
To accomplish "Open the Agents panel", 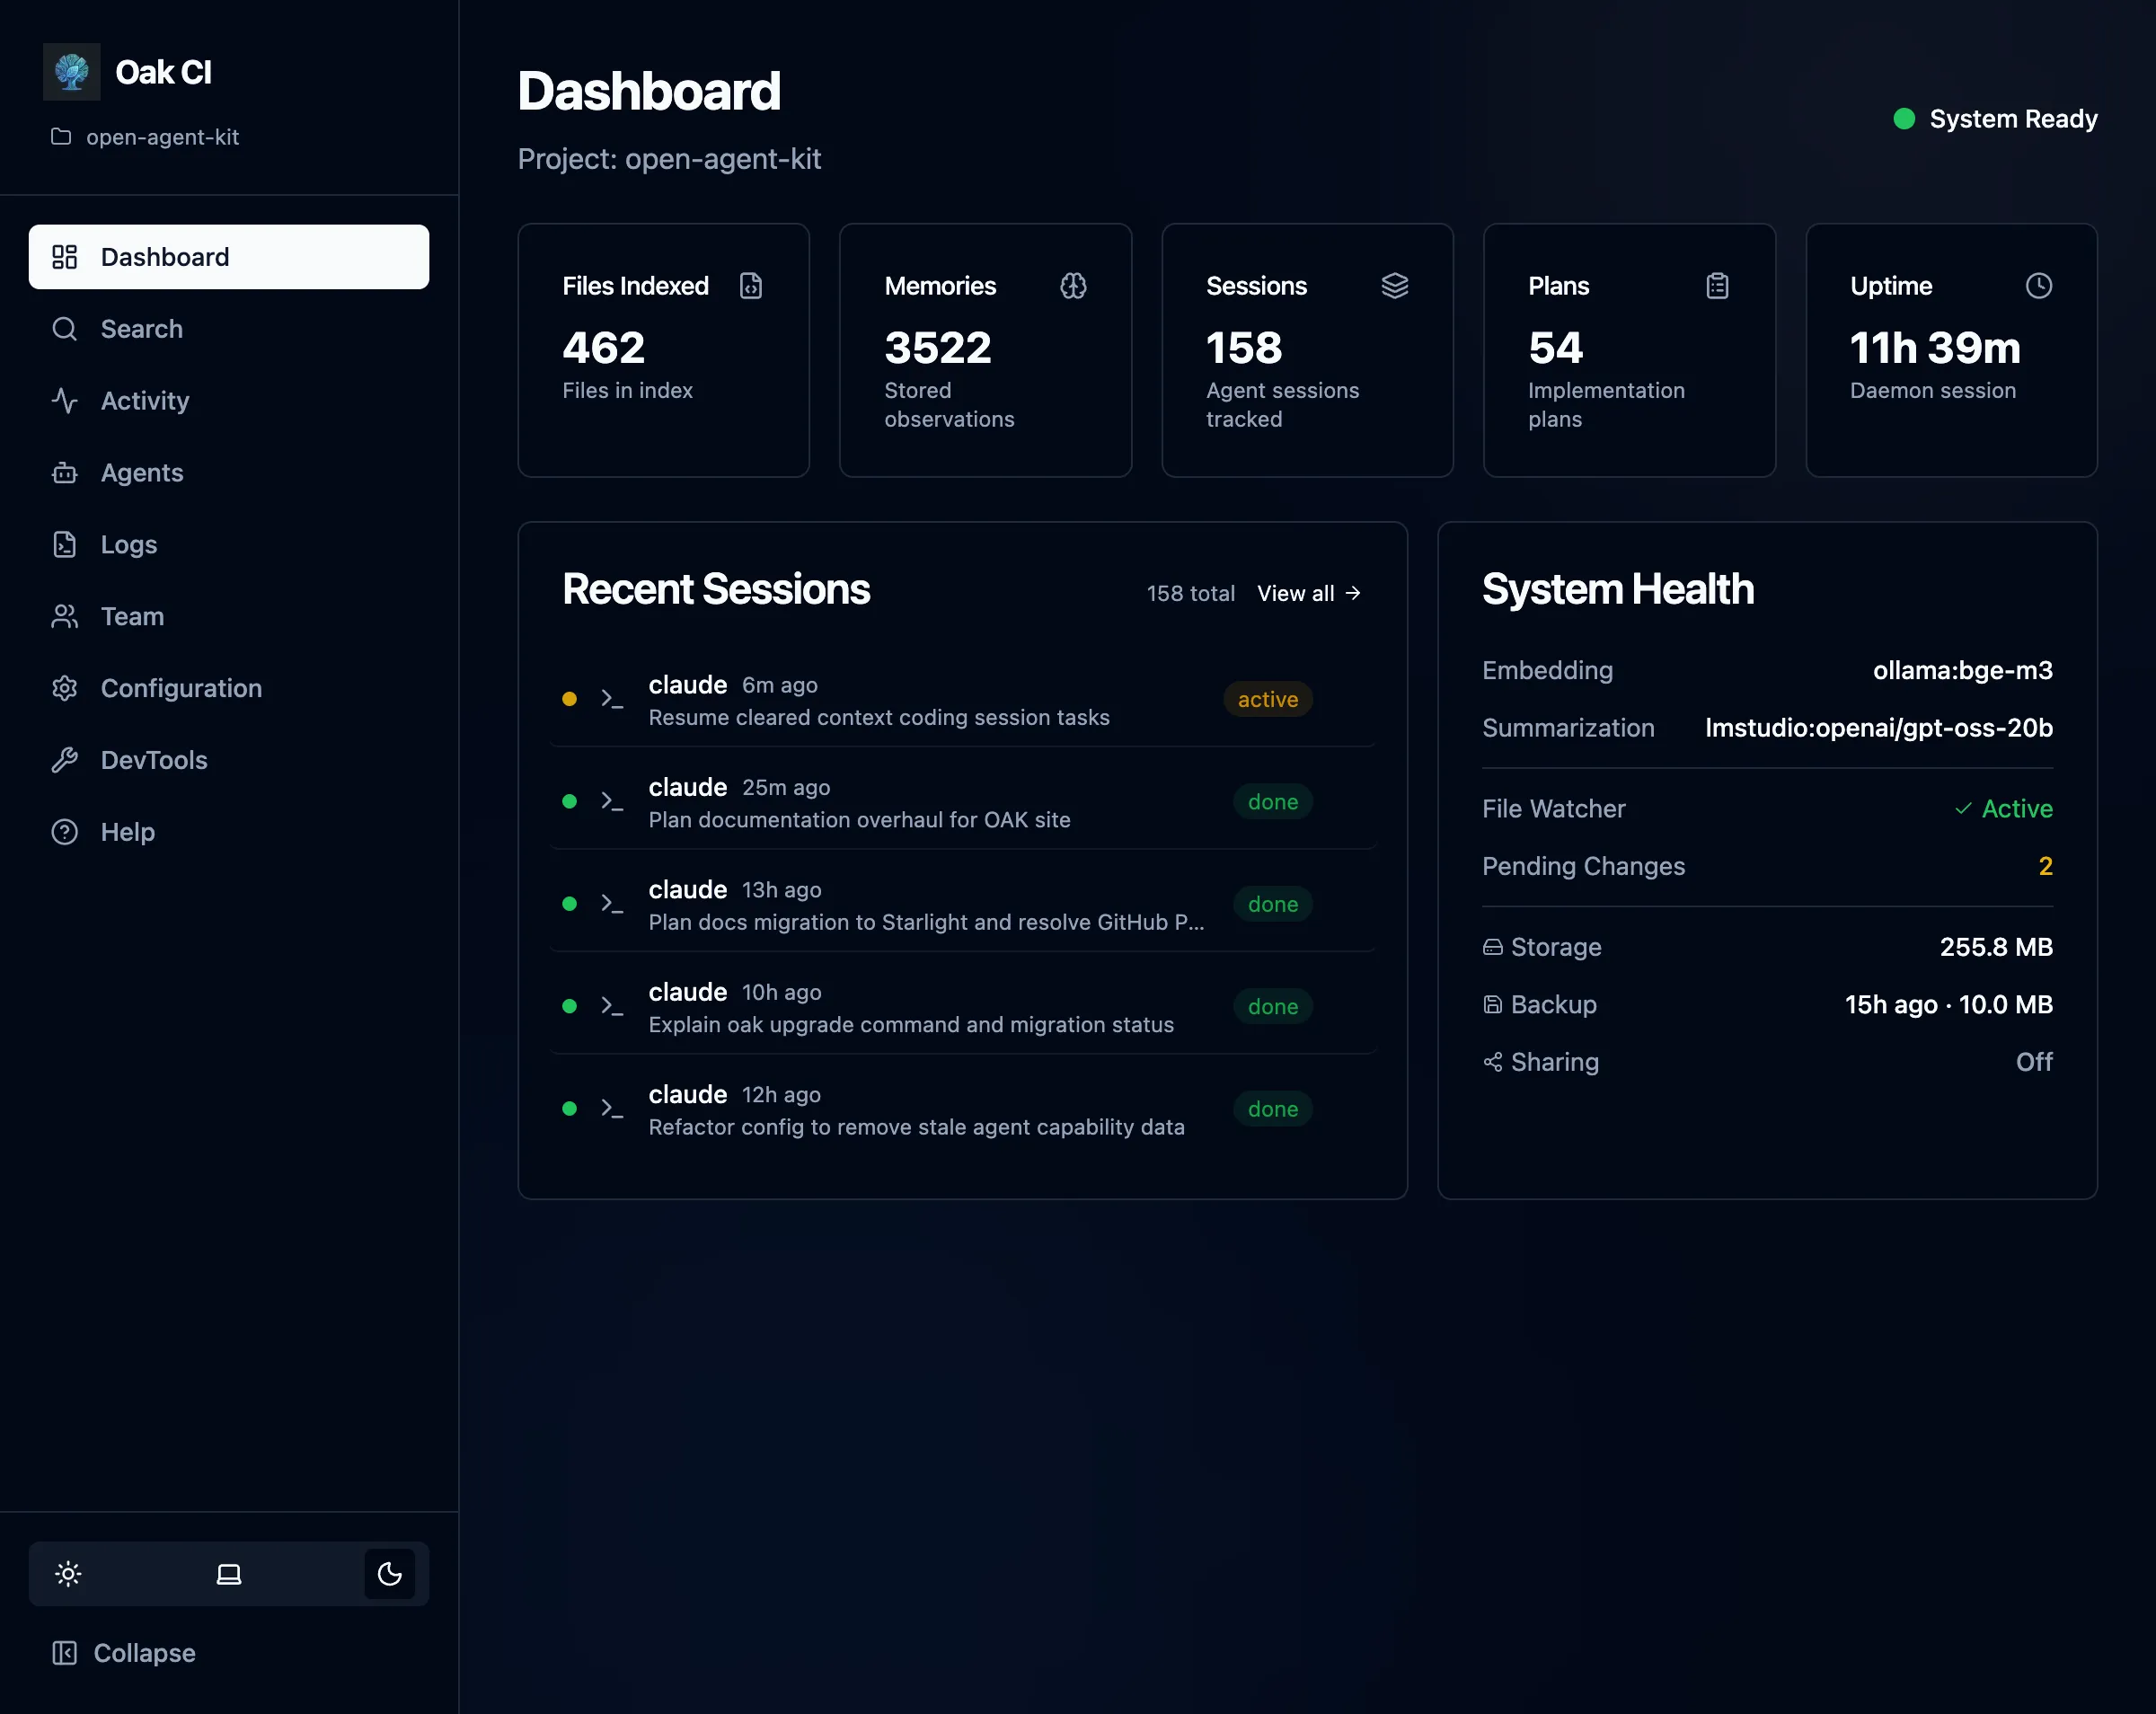I will (x=141, y=472).
